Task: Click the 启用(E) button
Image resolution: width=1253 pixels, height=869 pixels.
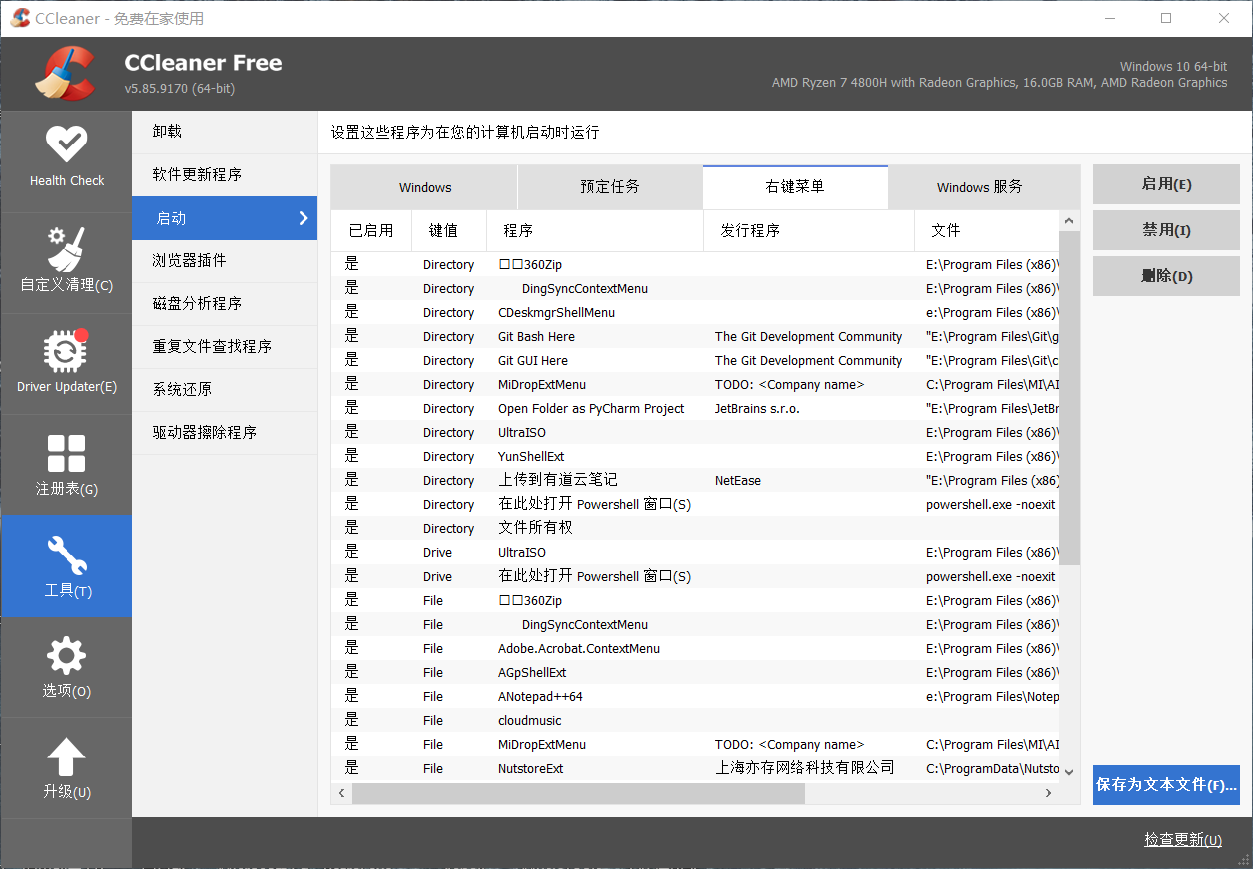Action: pyautogui.click(x=1166, y=184)
